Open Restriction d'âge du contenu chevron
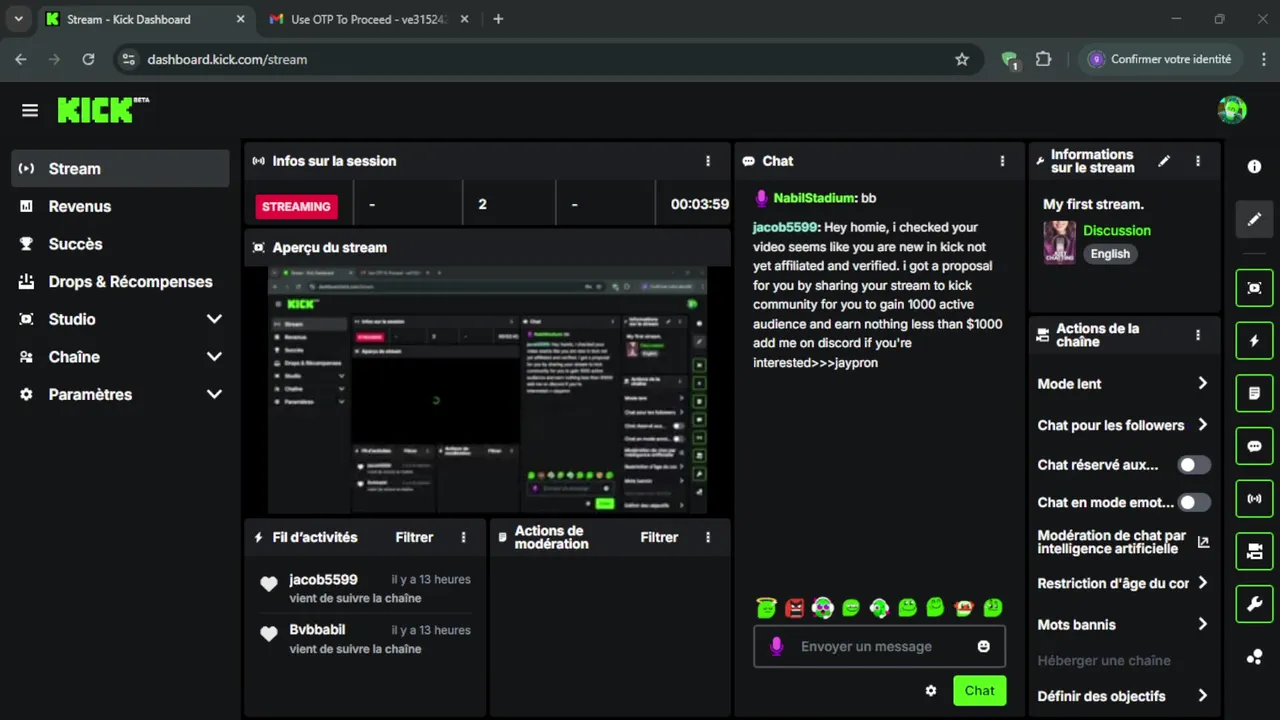 1202,583
